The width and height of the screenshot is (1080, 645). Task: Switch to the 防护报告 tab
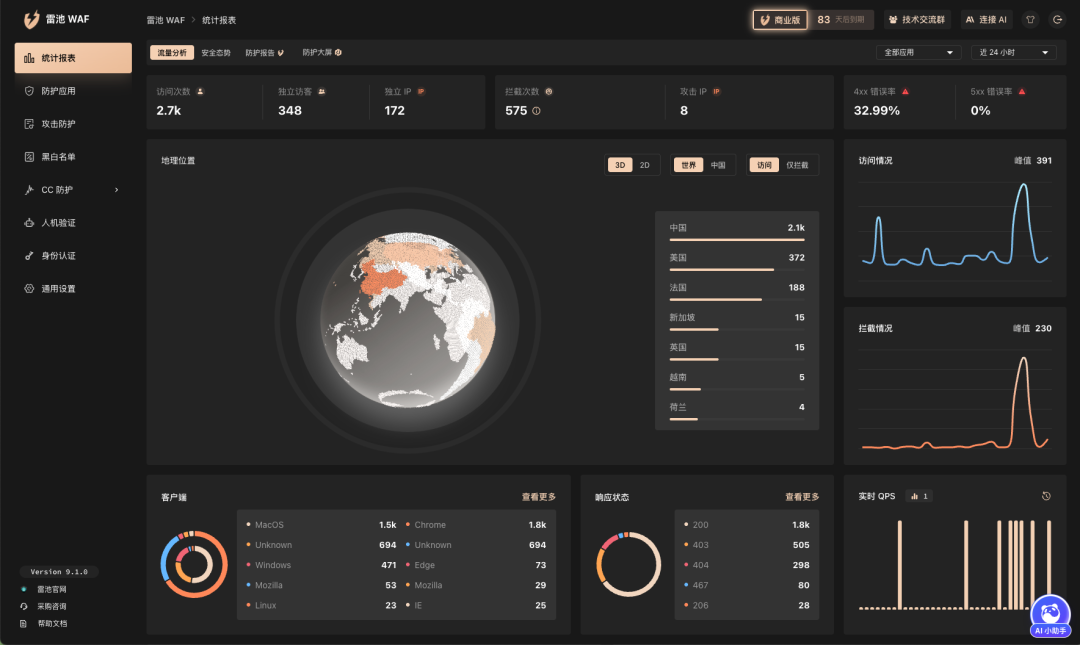point(264,52)
